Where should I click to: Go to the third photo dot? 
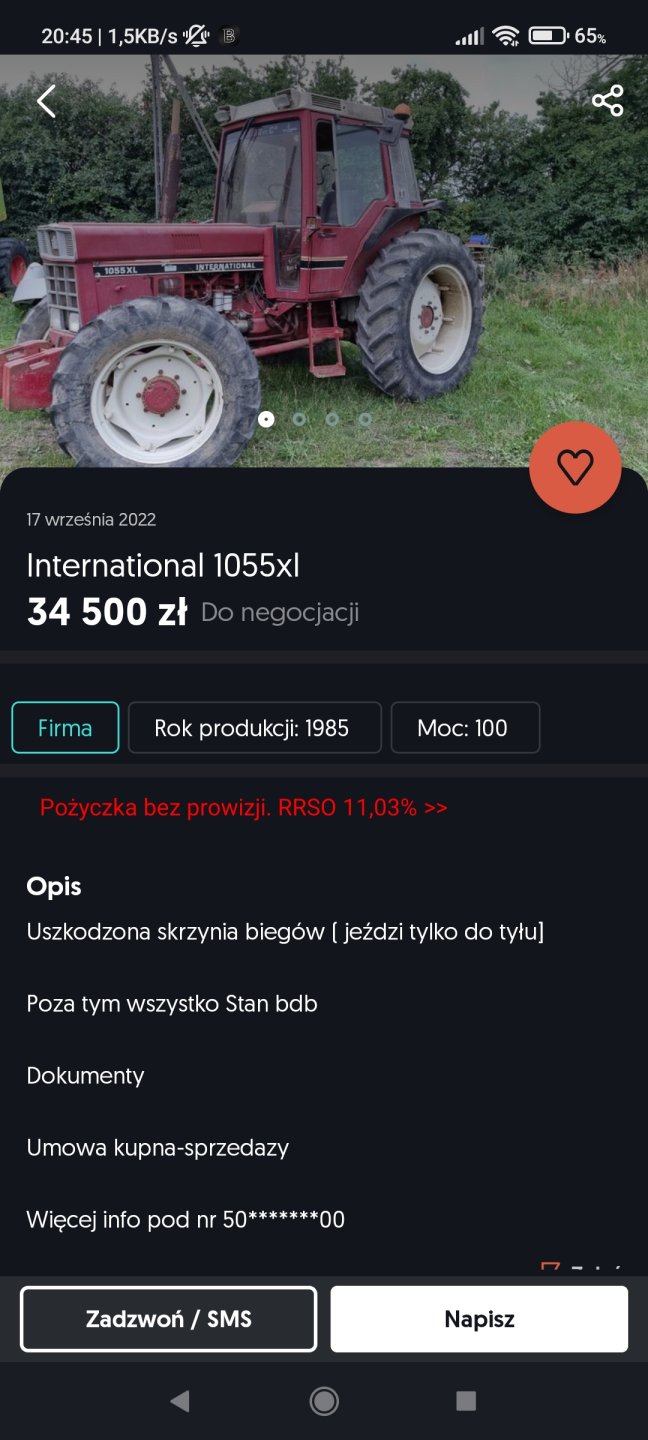click(332, 419)
